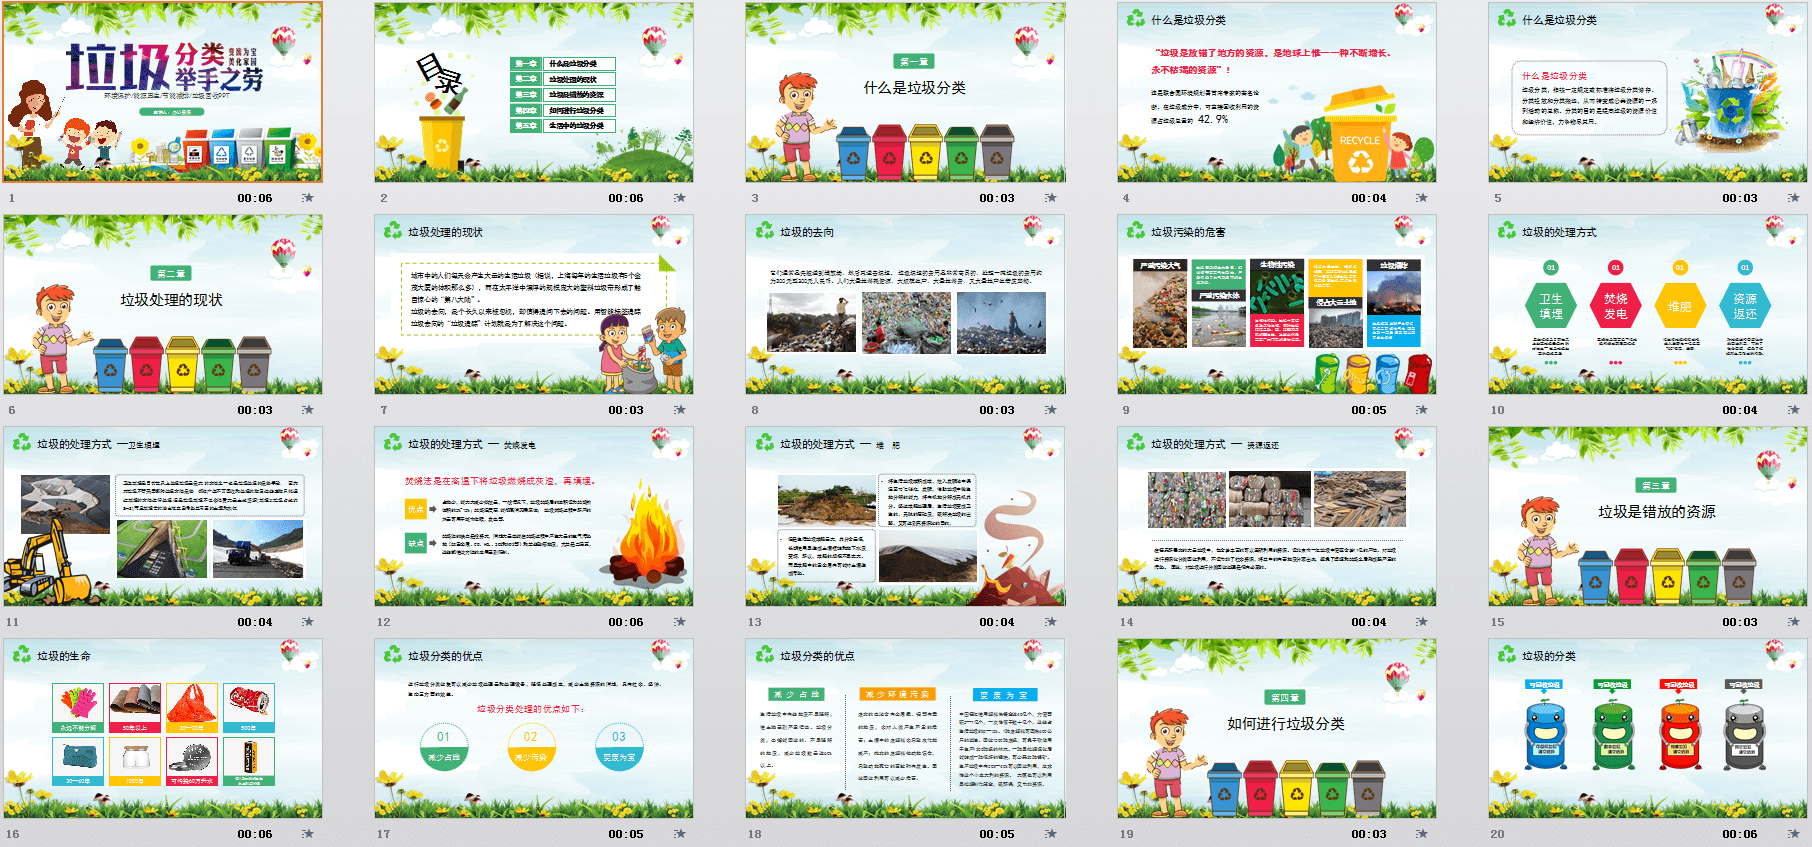Select slide 8 titled 垃圾的去向
This screenshot has width=1812, height=847.
click(x=905, y=304)
